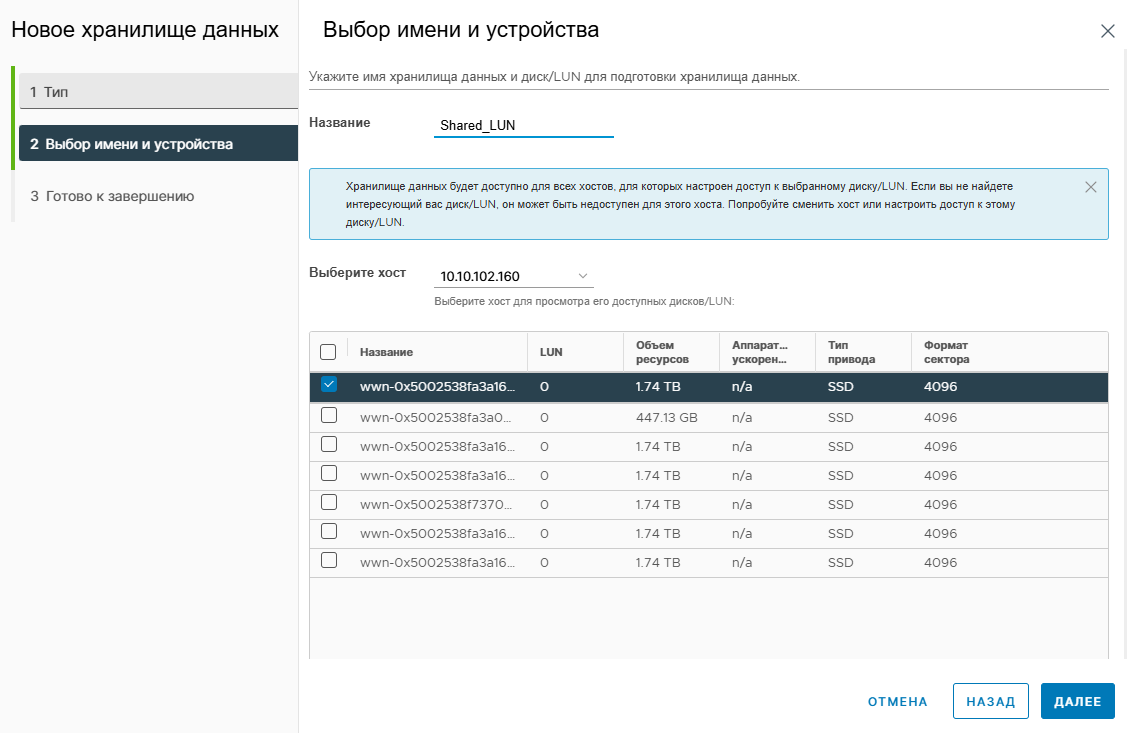
Task: Sort by the Тип привода column header
Action: (852, 352)
